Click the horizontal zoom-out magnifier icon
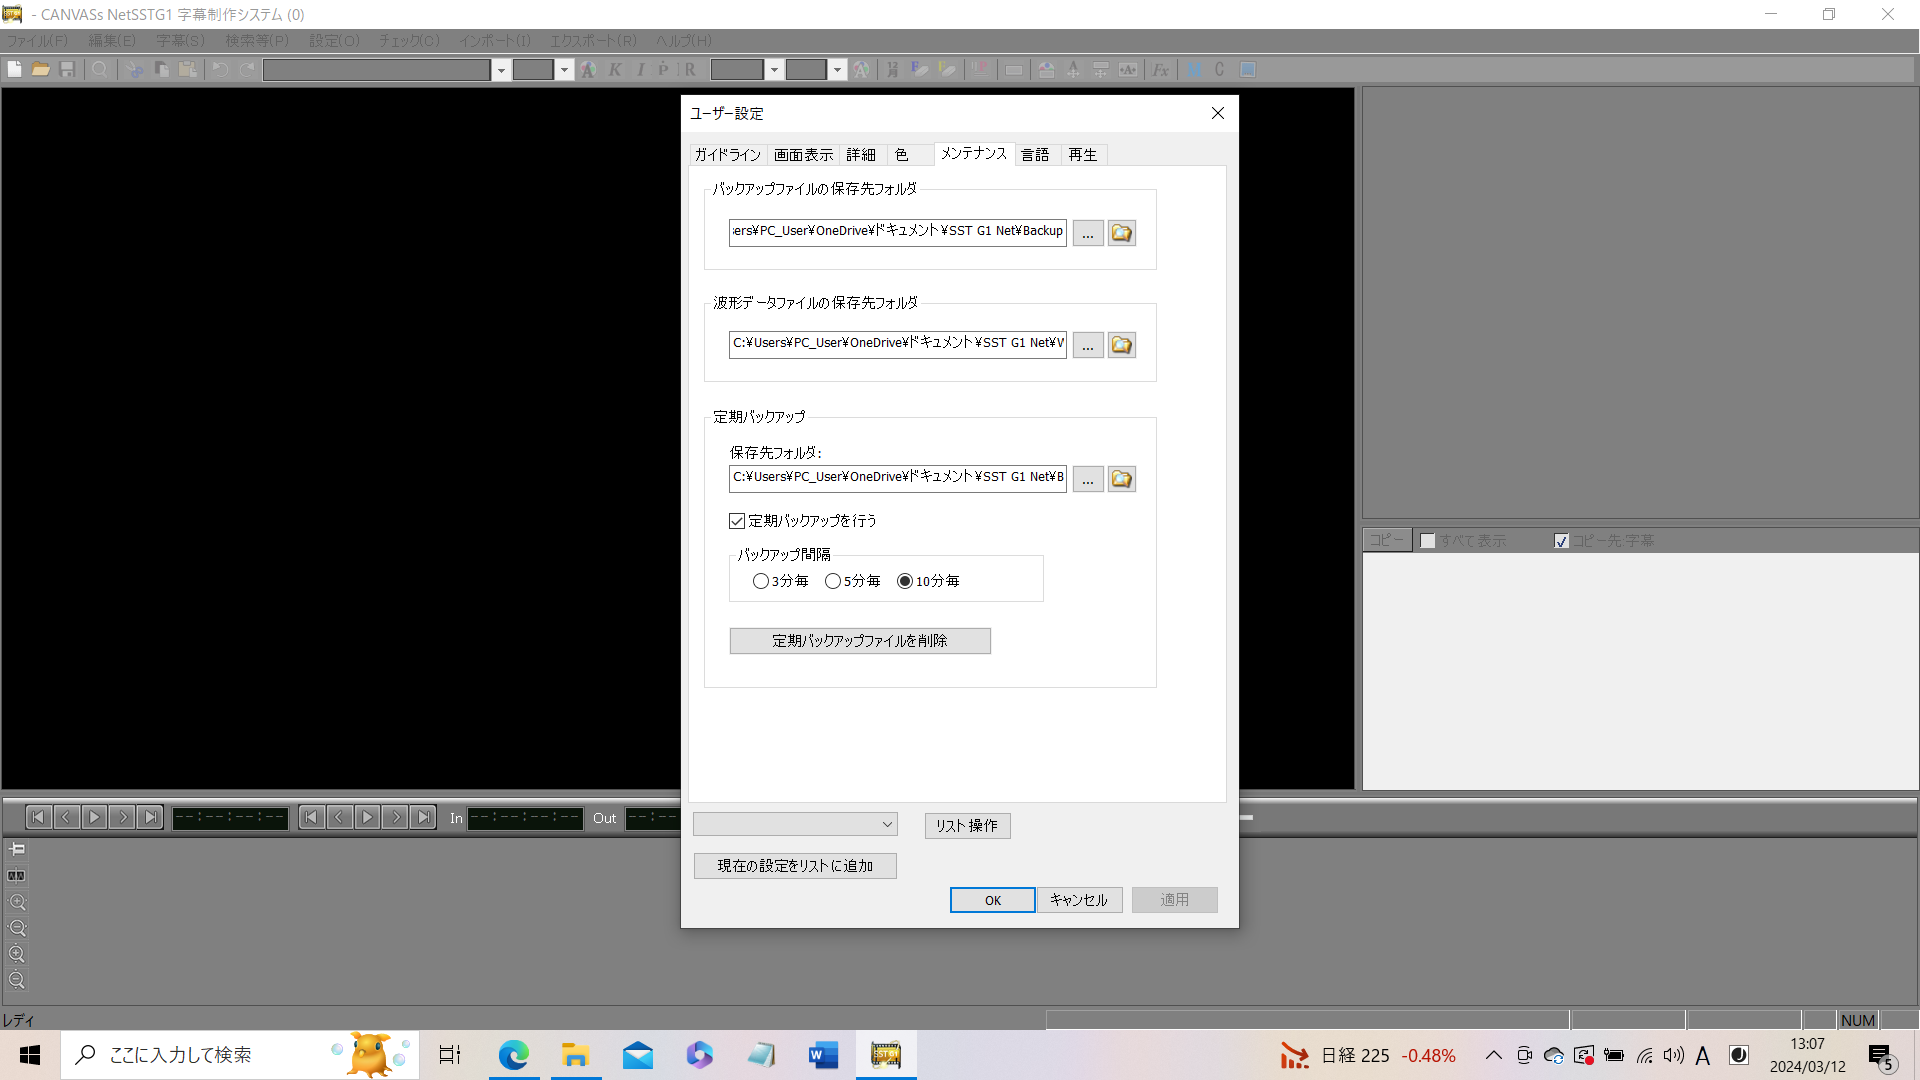The image size is (1920, 1080). (17, 928)
